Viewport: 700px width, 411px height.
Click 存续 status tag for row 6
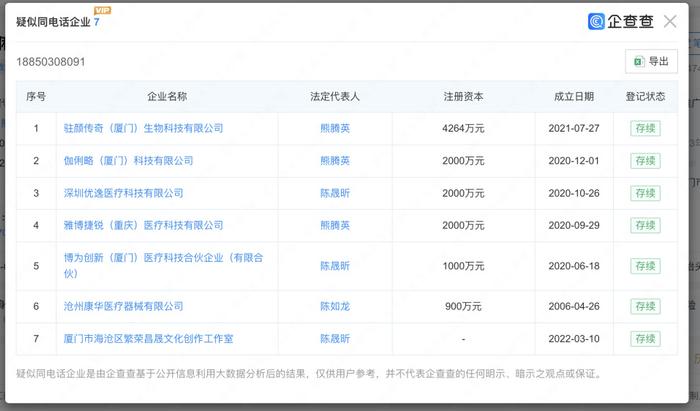click(x=646, y=306)
